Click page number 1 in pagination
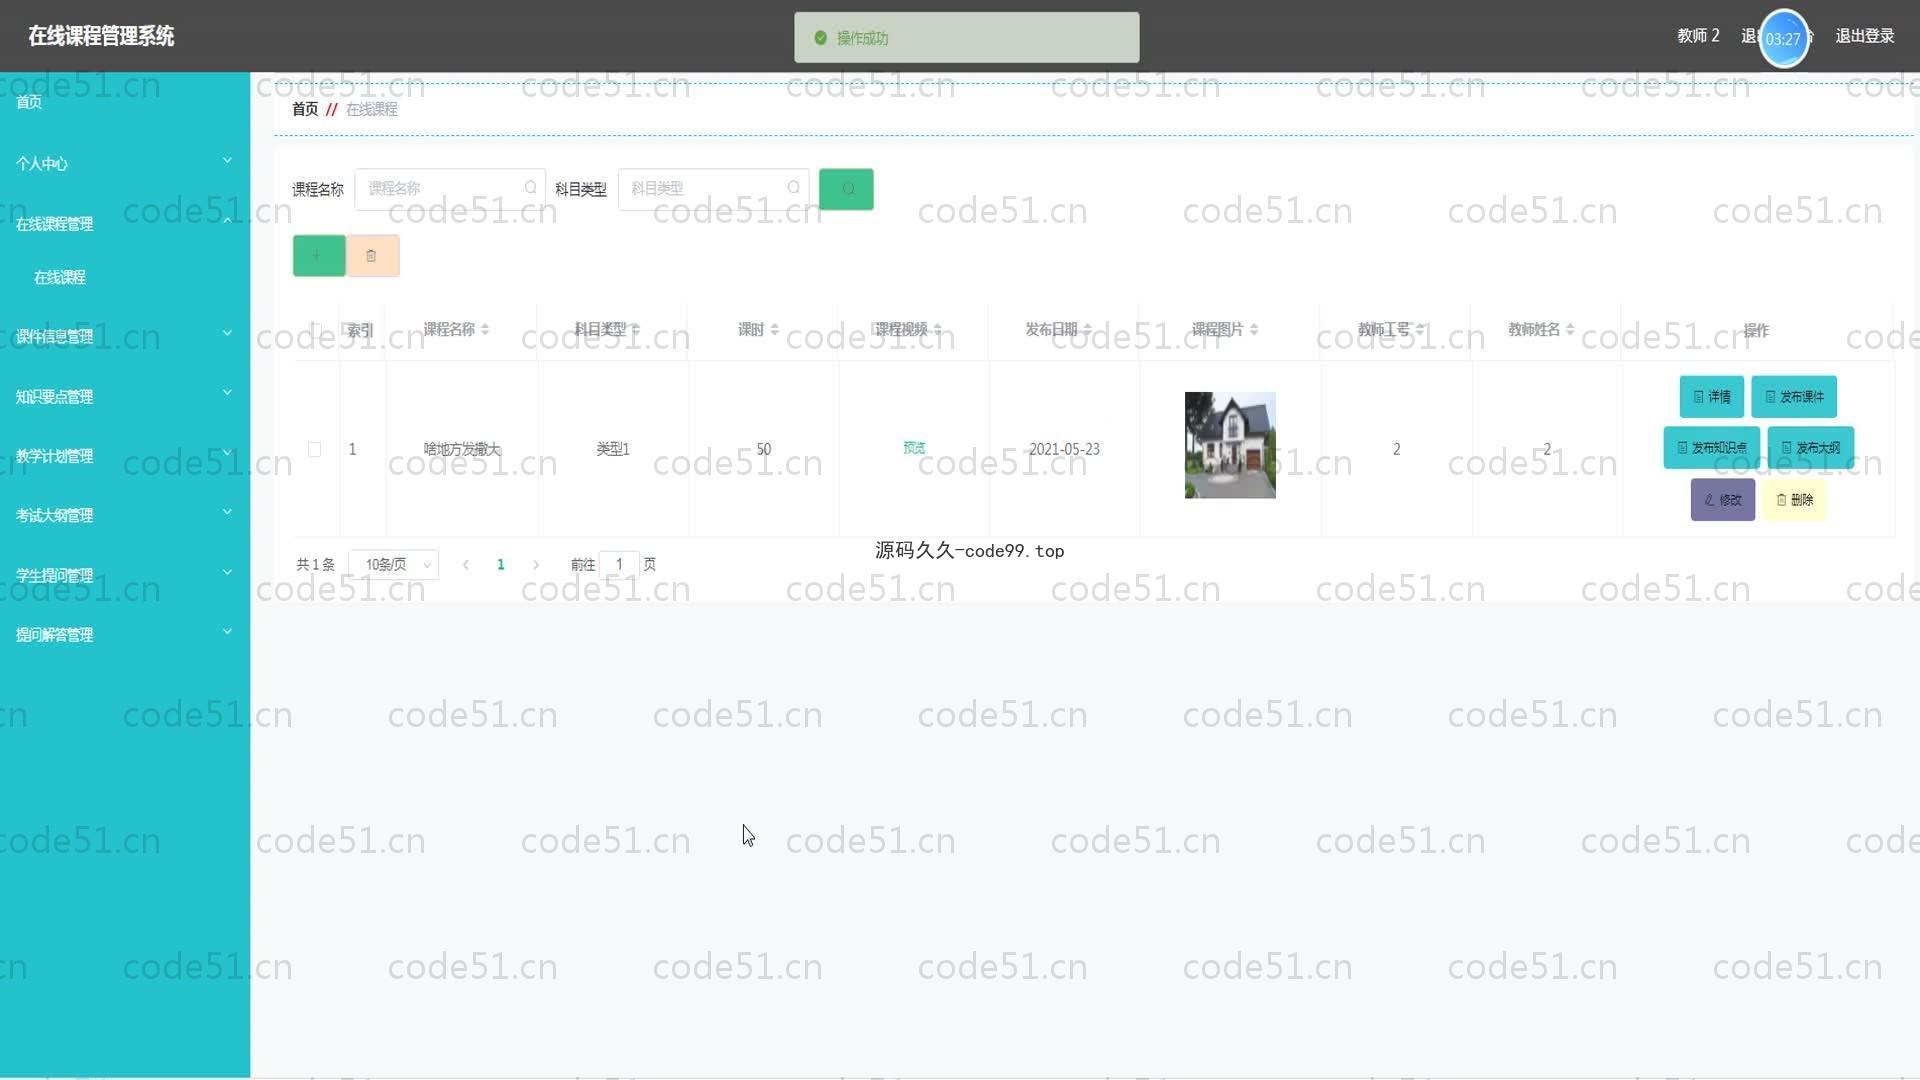 coord(501,565)
